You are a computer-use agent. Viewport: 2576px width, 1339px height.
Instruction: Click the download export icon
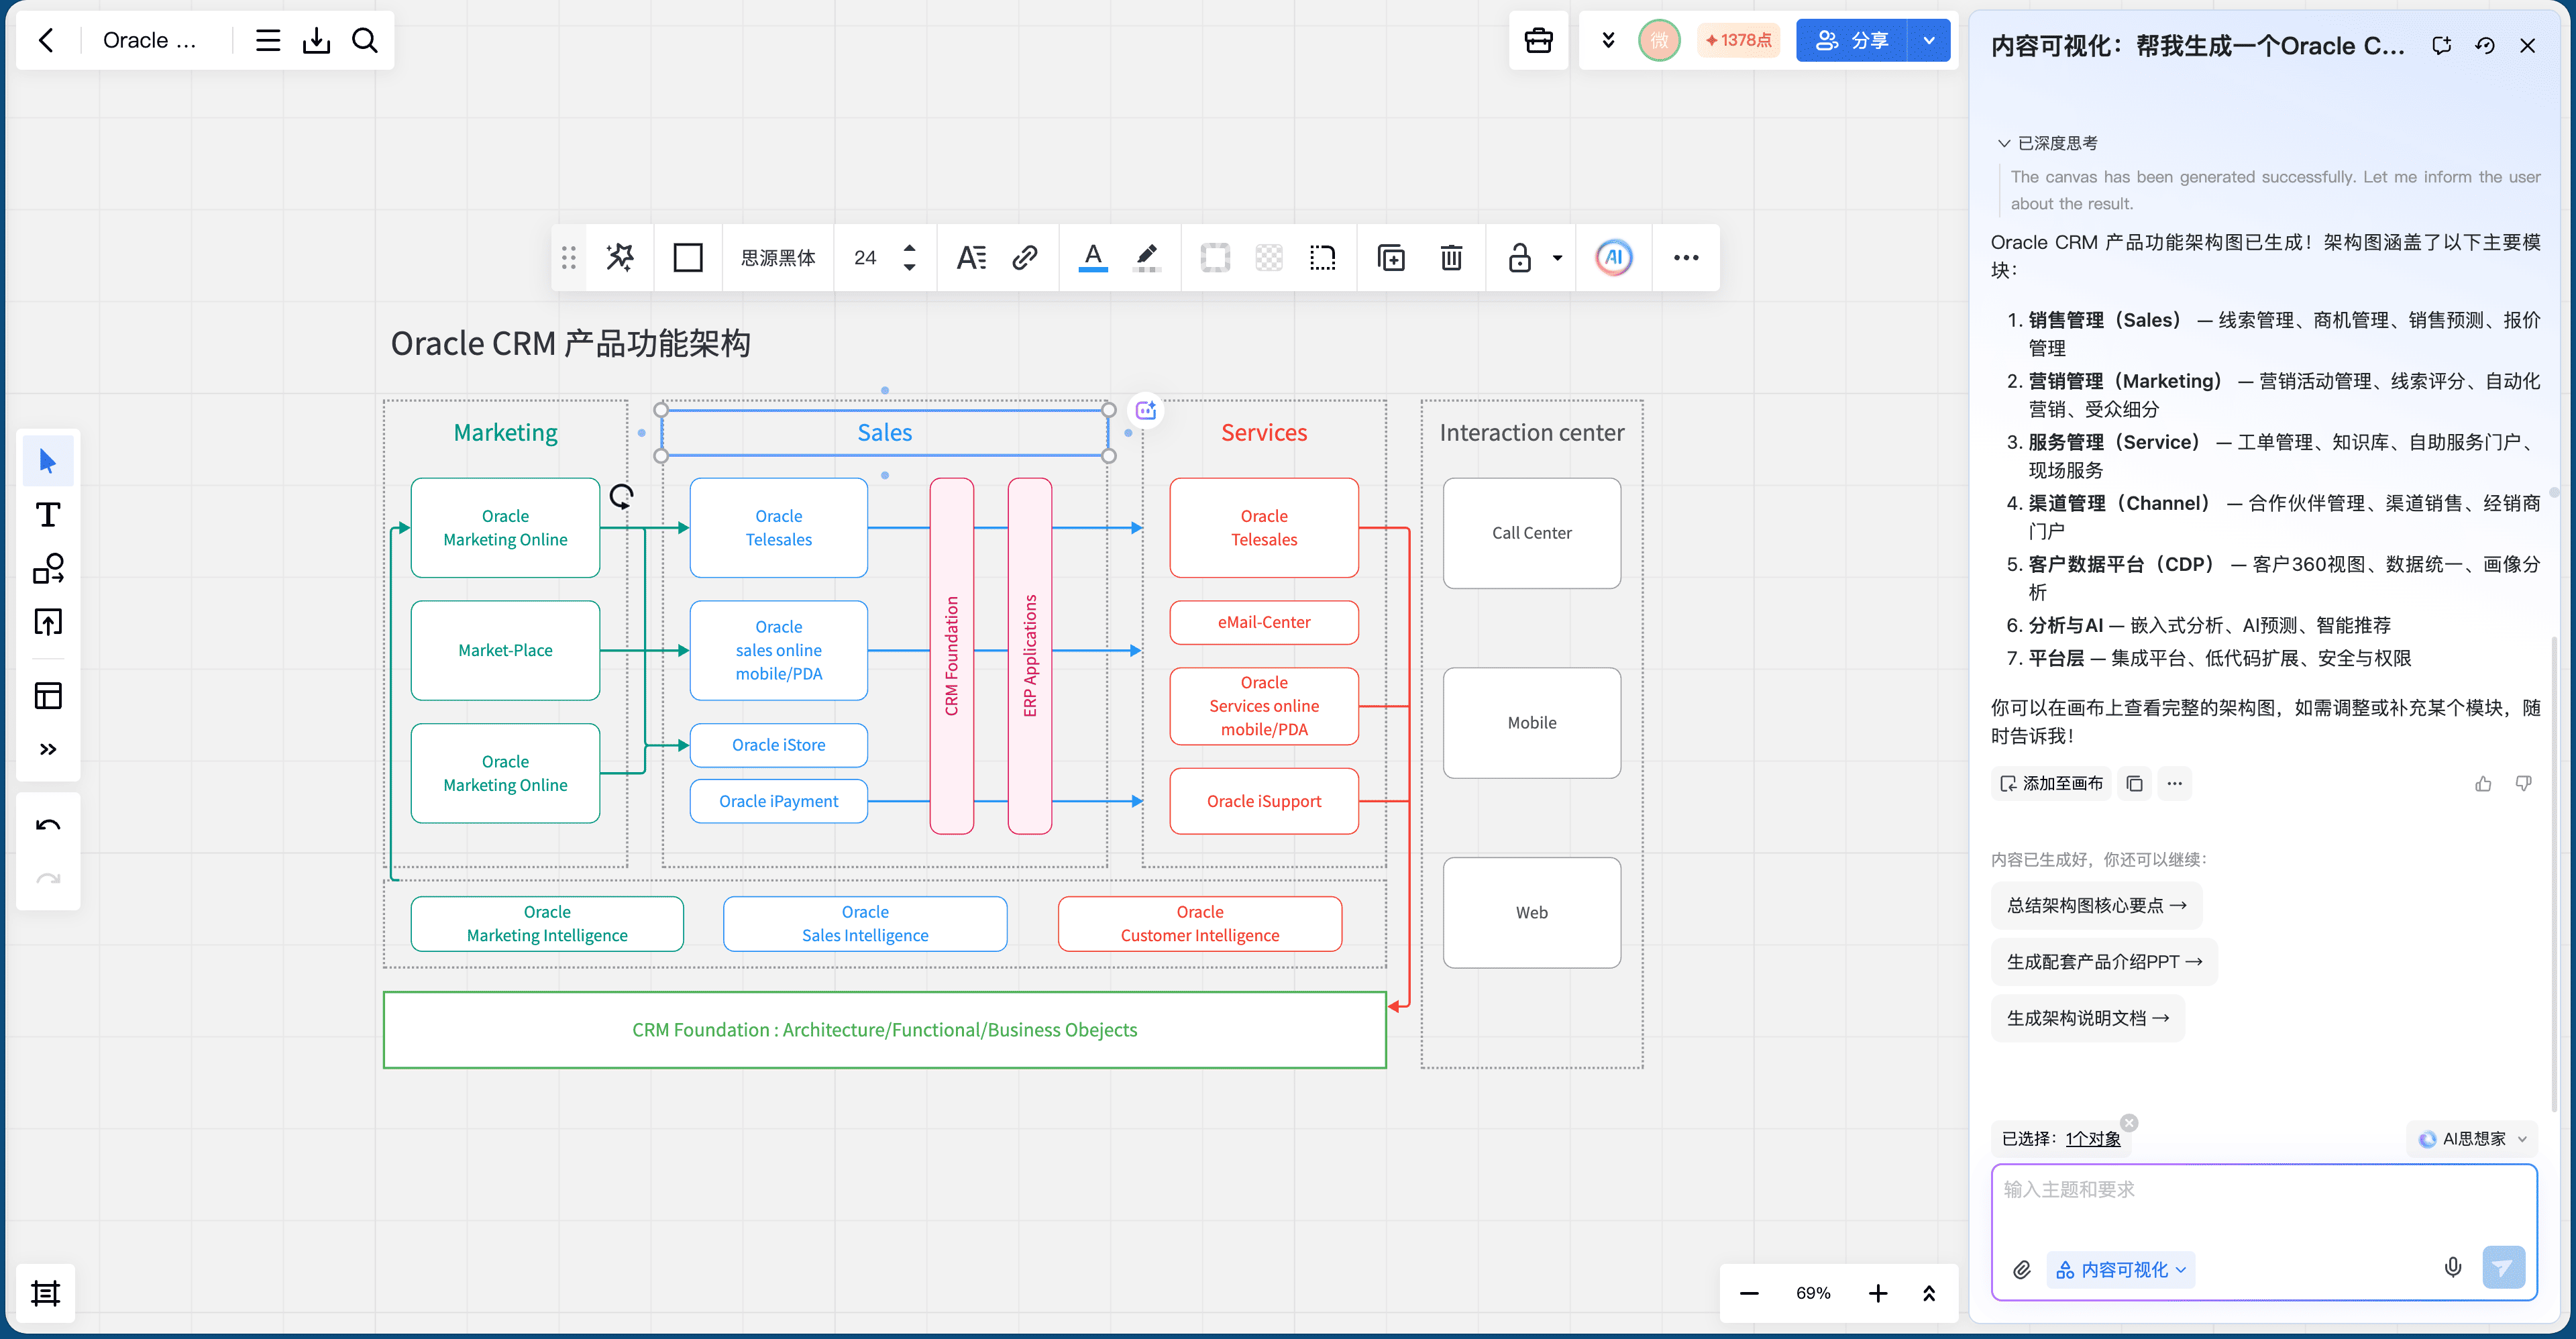[317, 40]
